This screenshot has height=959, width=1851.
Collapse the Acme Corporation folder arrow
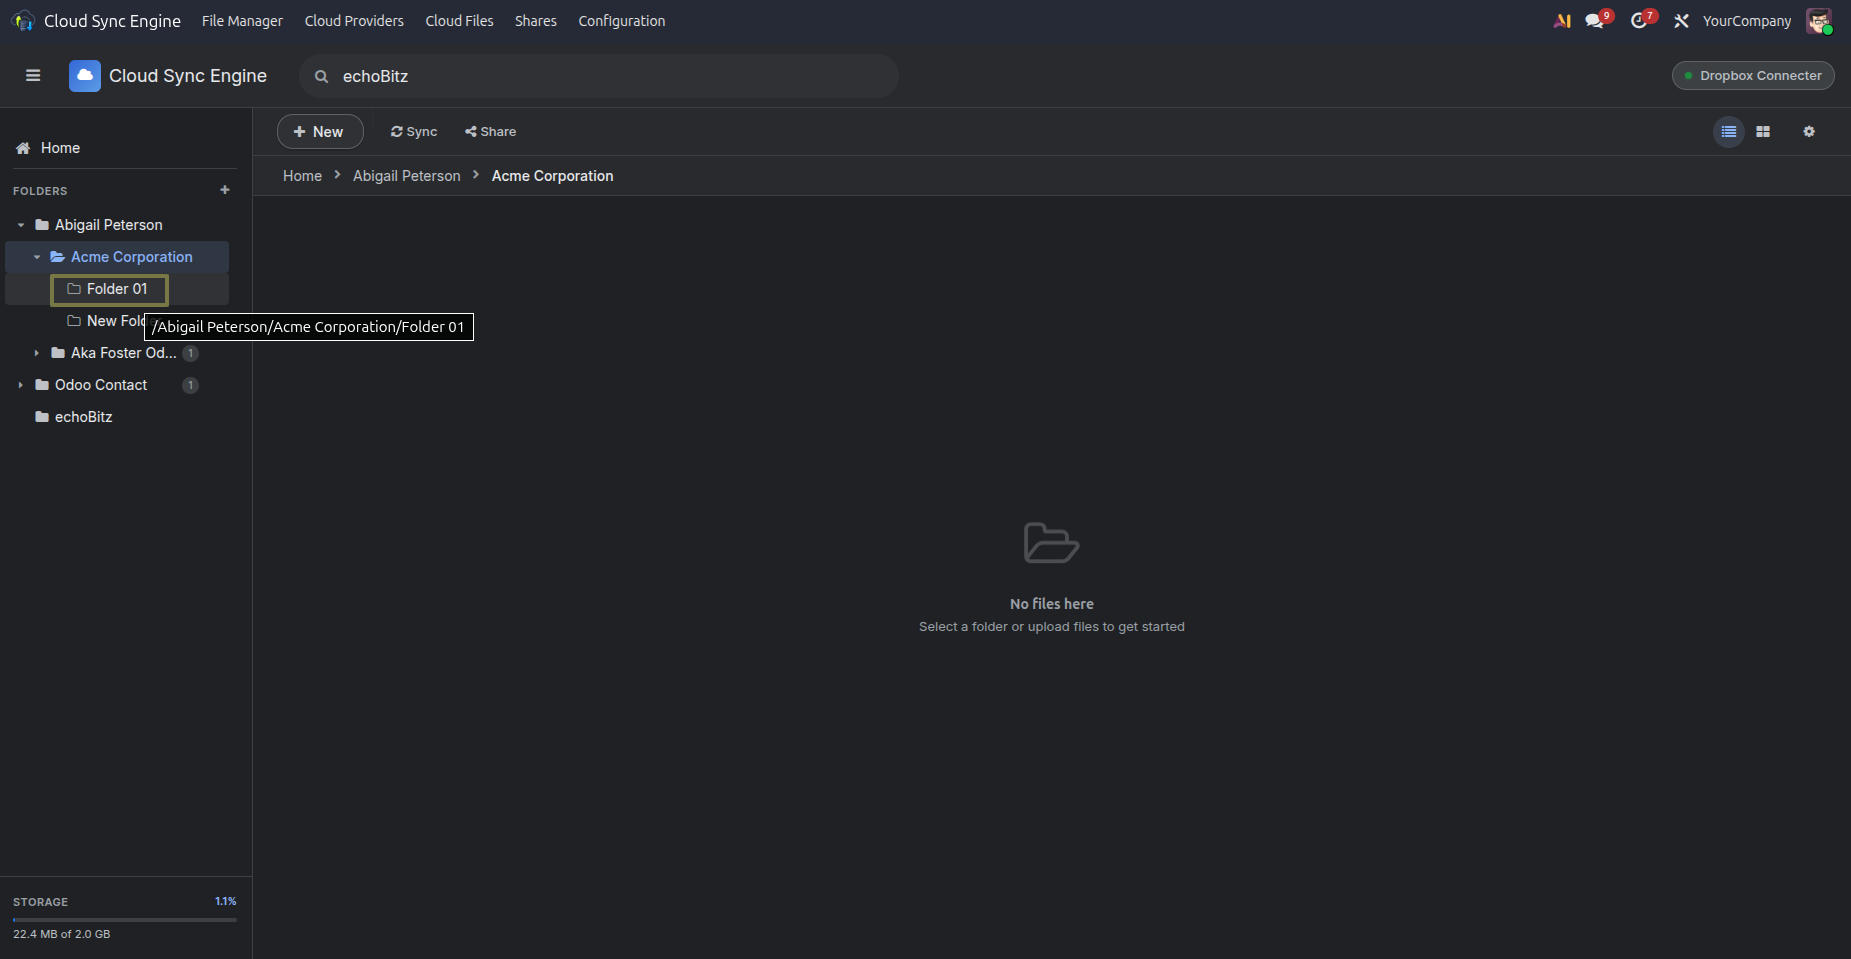pyautogui.click(x=37, y=257)
